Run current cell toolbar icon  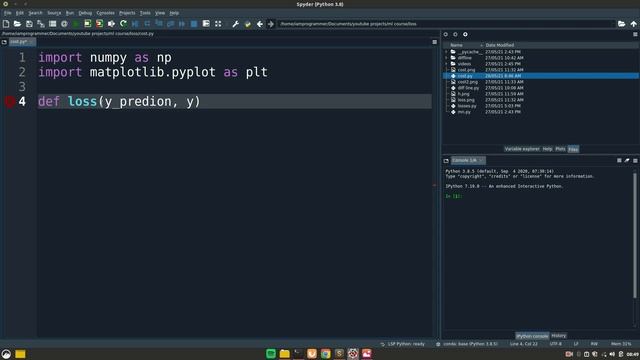[88, 24]
